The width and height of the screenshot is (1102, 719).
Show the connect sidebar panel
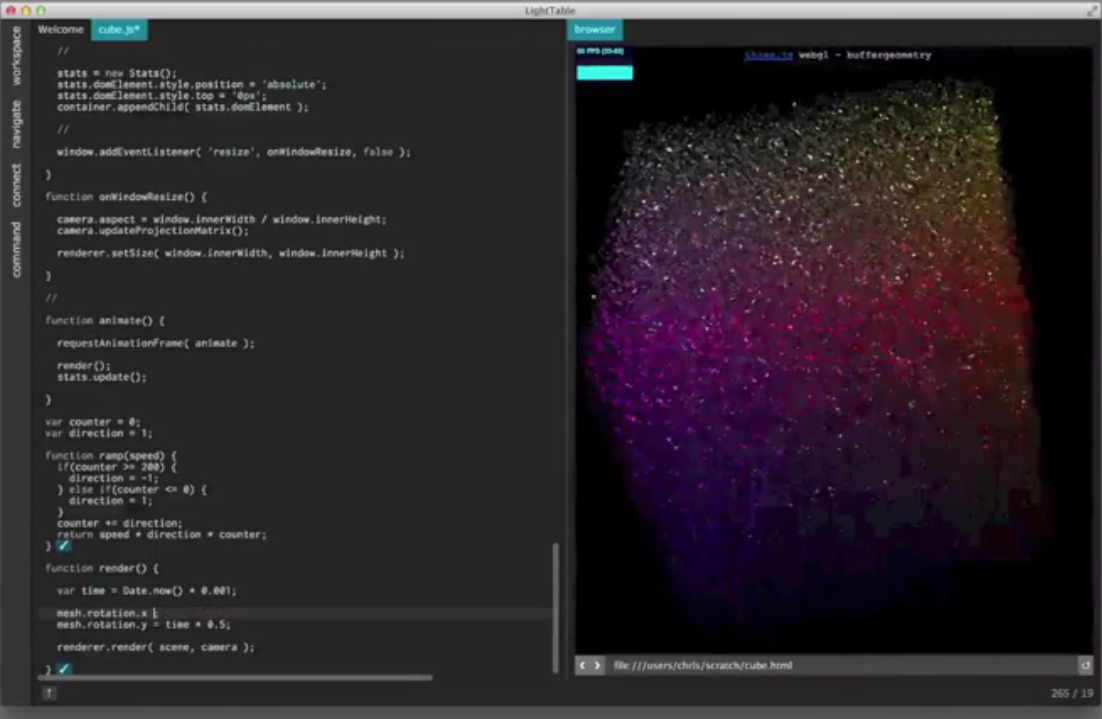pos(16,185)
